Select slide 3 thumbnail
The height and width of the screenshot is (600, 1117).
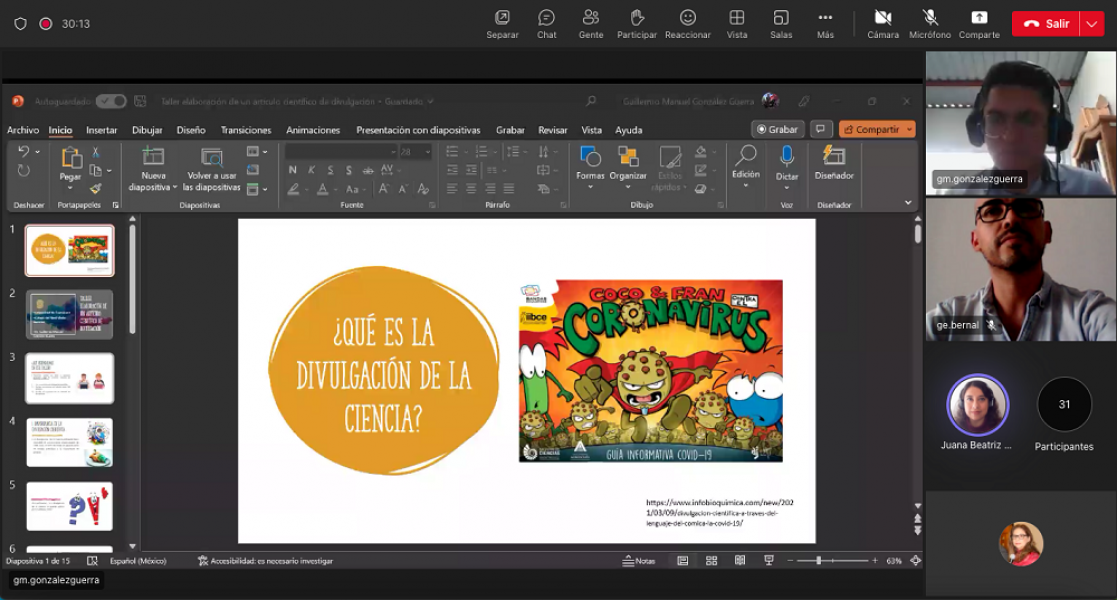coord(69,378)
